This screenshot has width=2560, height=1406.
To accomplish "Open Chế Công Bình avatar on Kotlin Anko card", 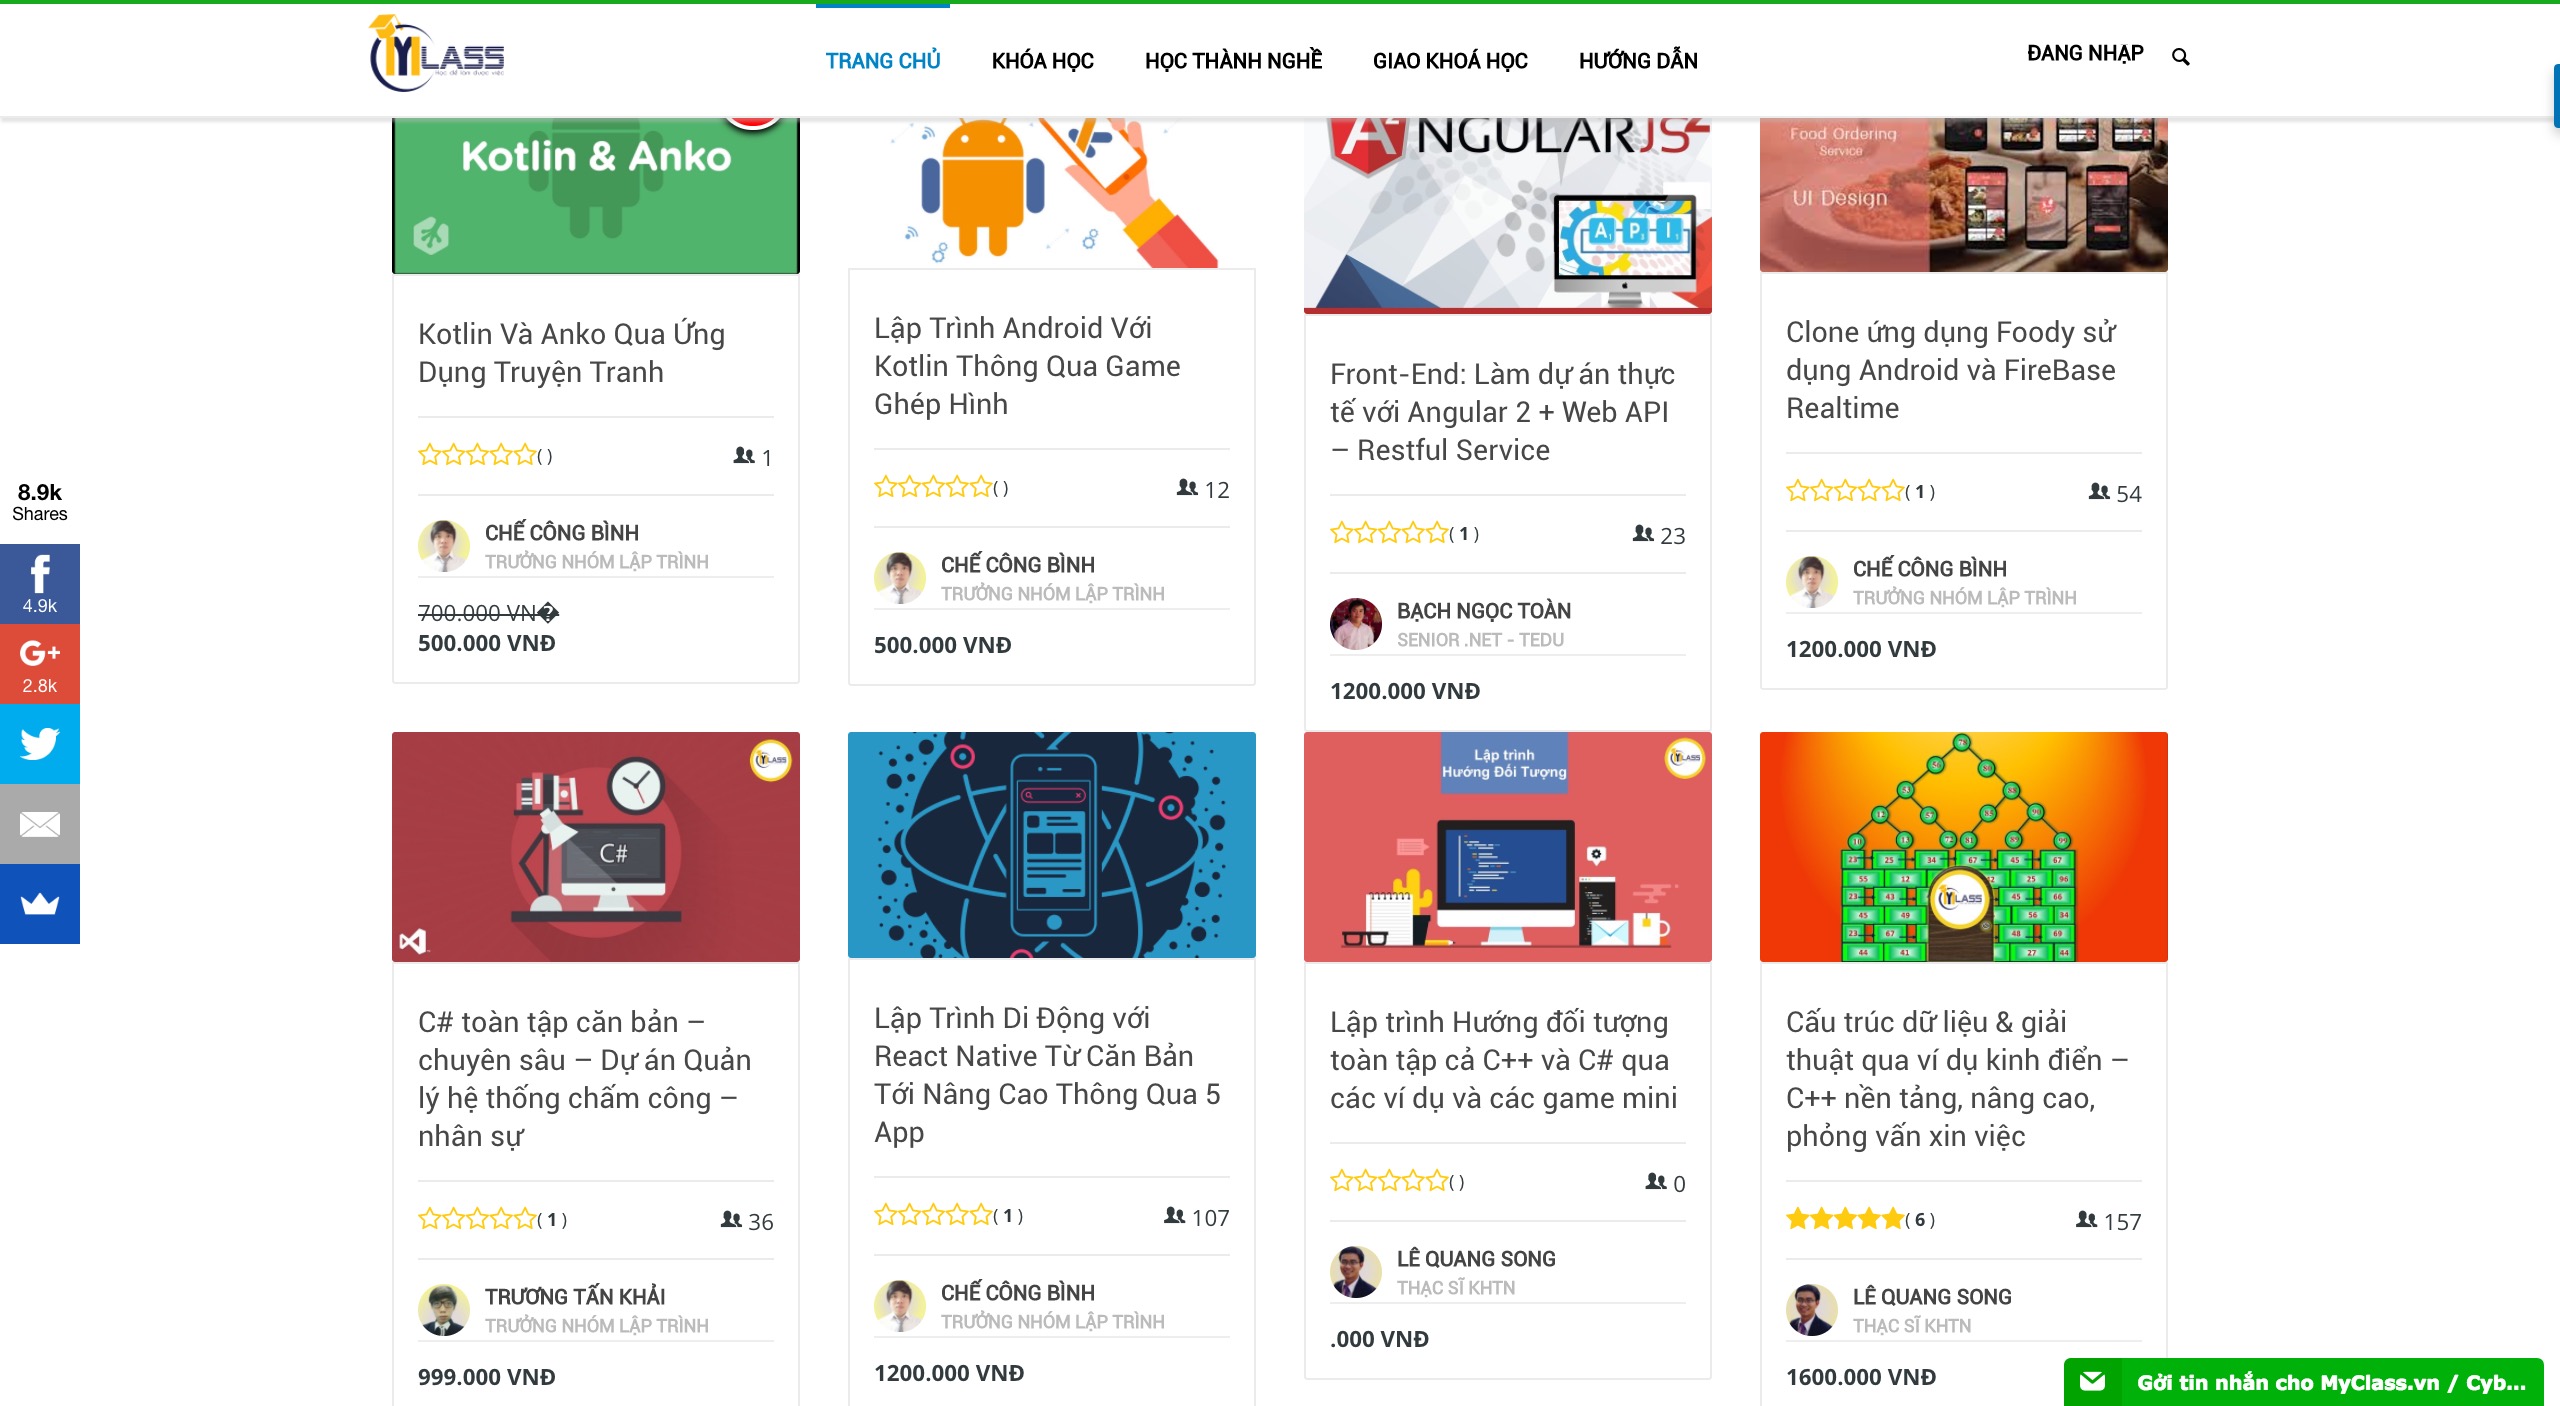I will [443, 545].
